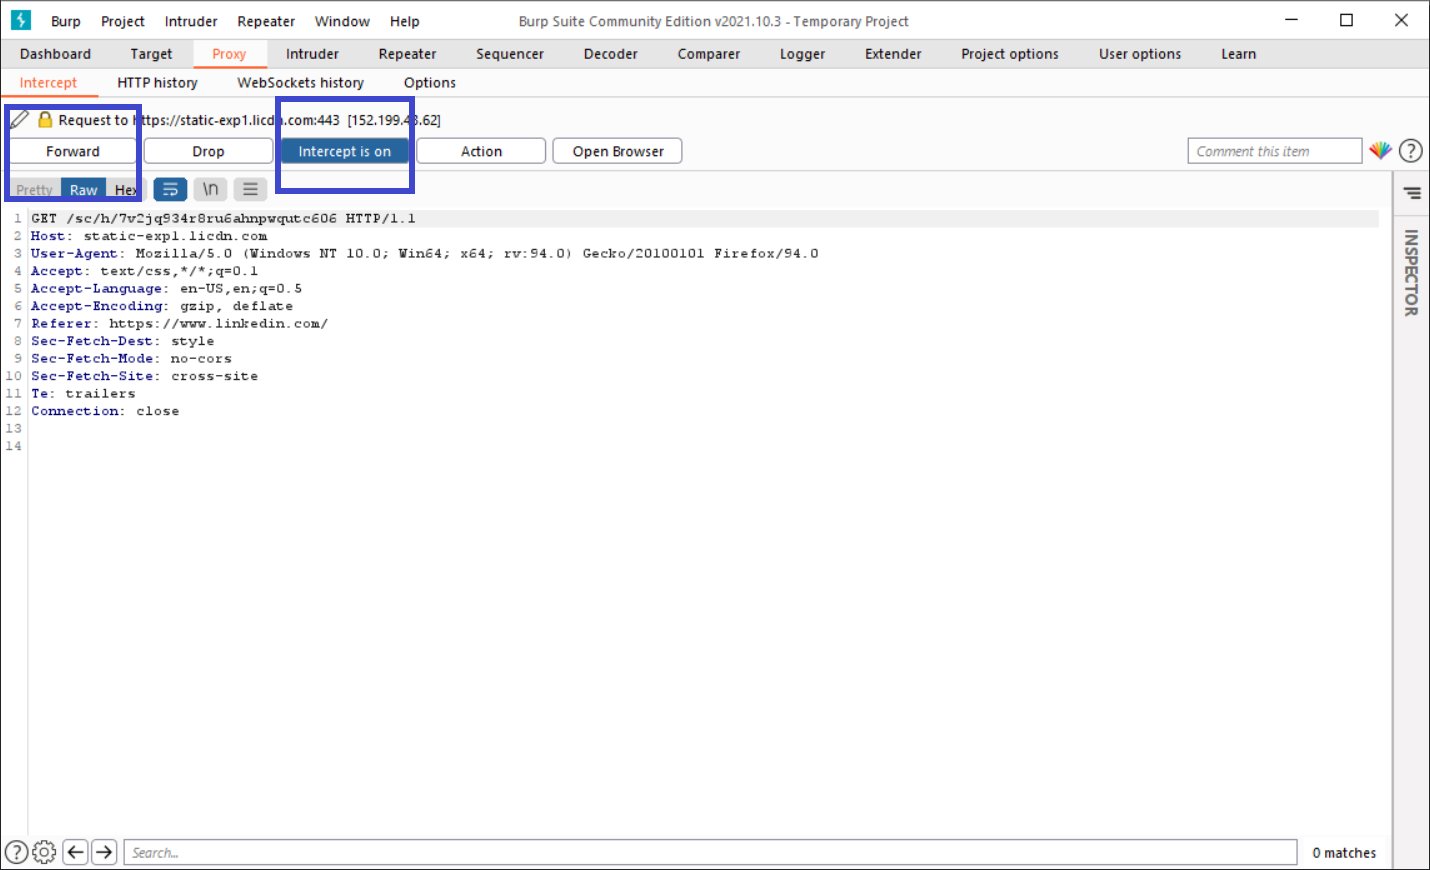
Task: Toggle the word wrap icon in editor toolbar
Action: [x=170, y=189]
